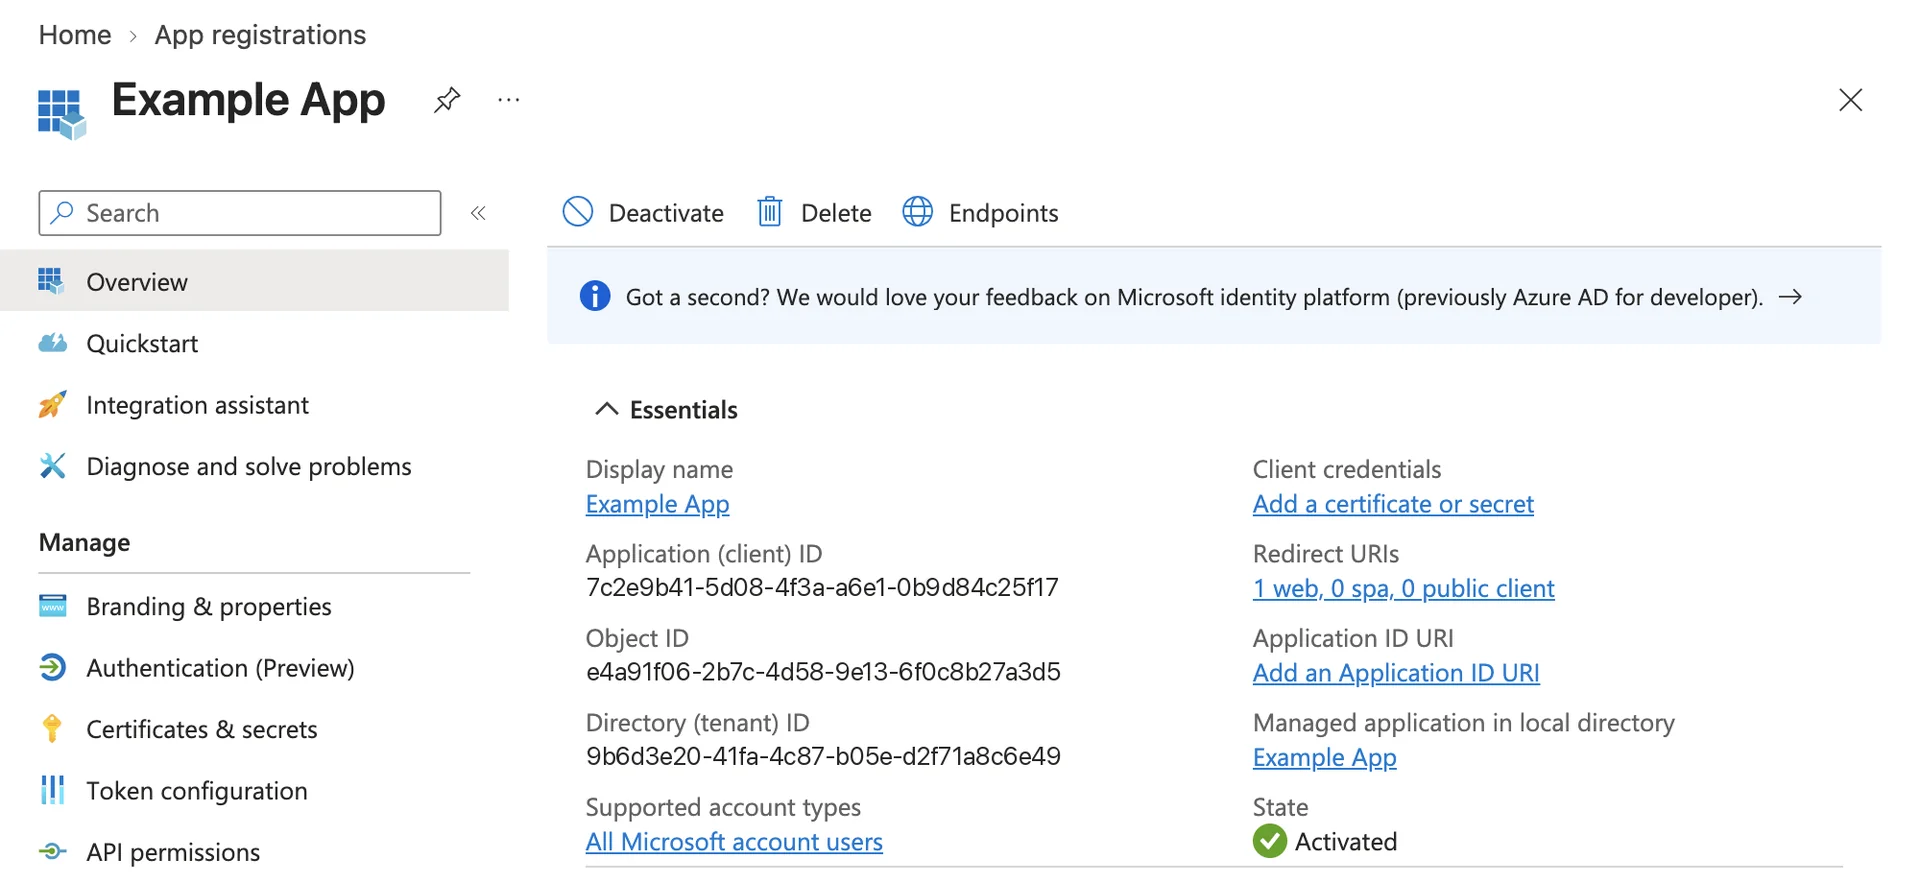Click the Certificates & secrets key icon
This screenshot has height=883, width=1920.
[52, 728]
